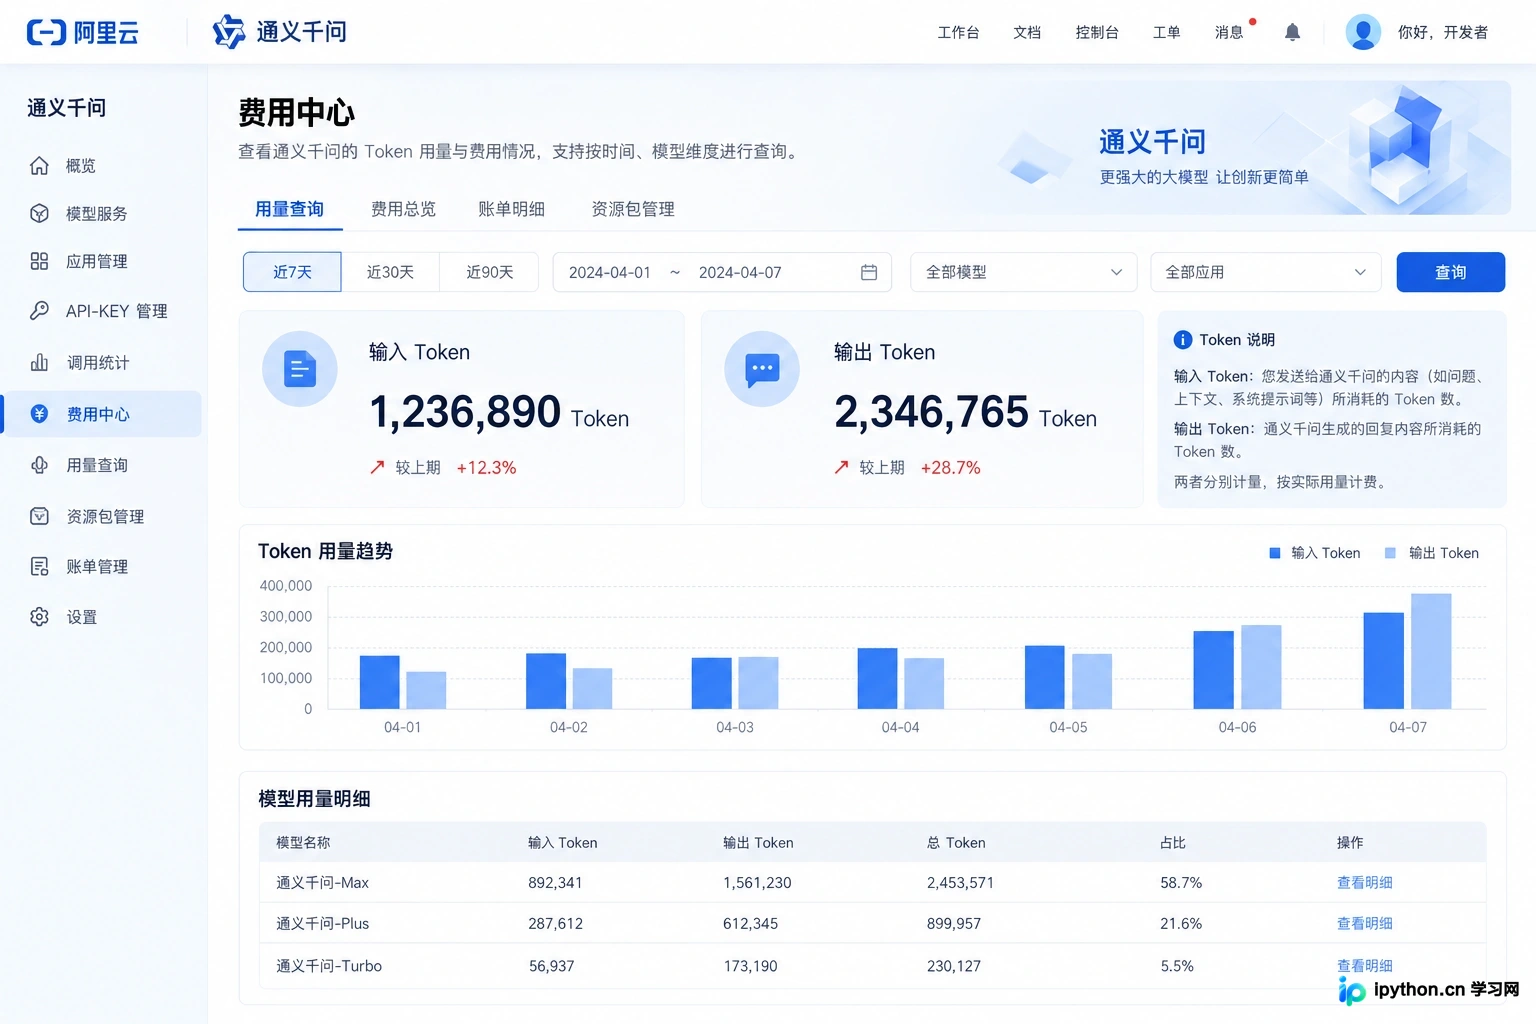The image size is (1536, 1024).
Task: Click the sidebar 用量查询 icon
Action: (x=39, y=465)
